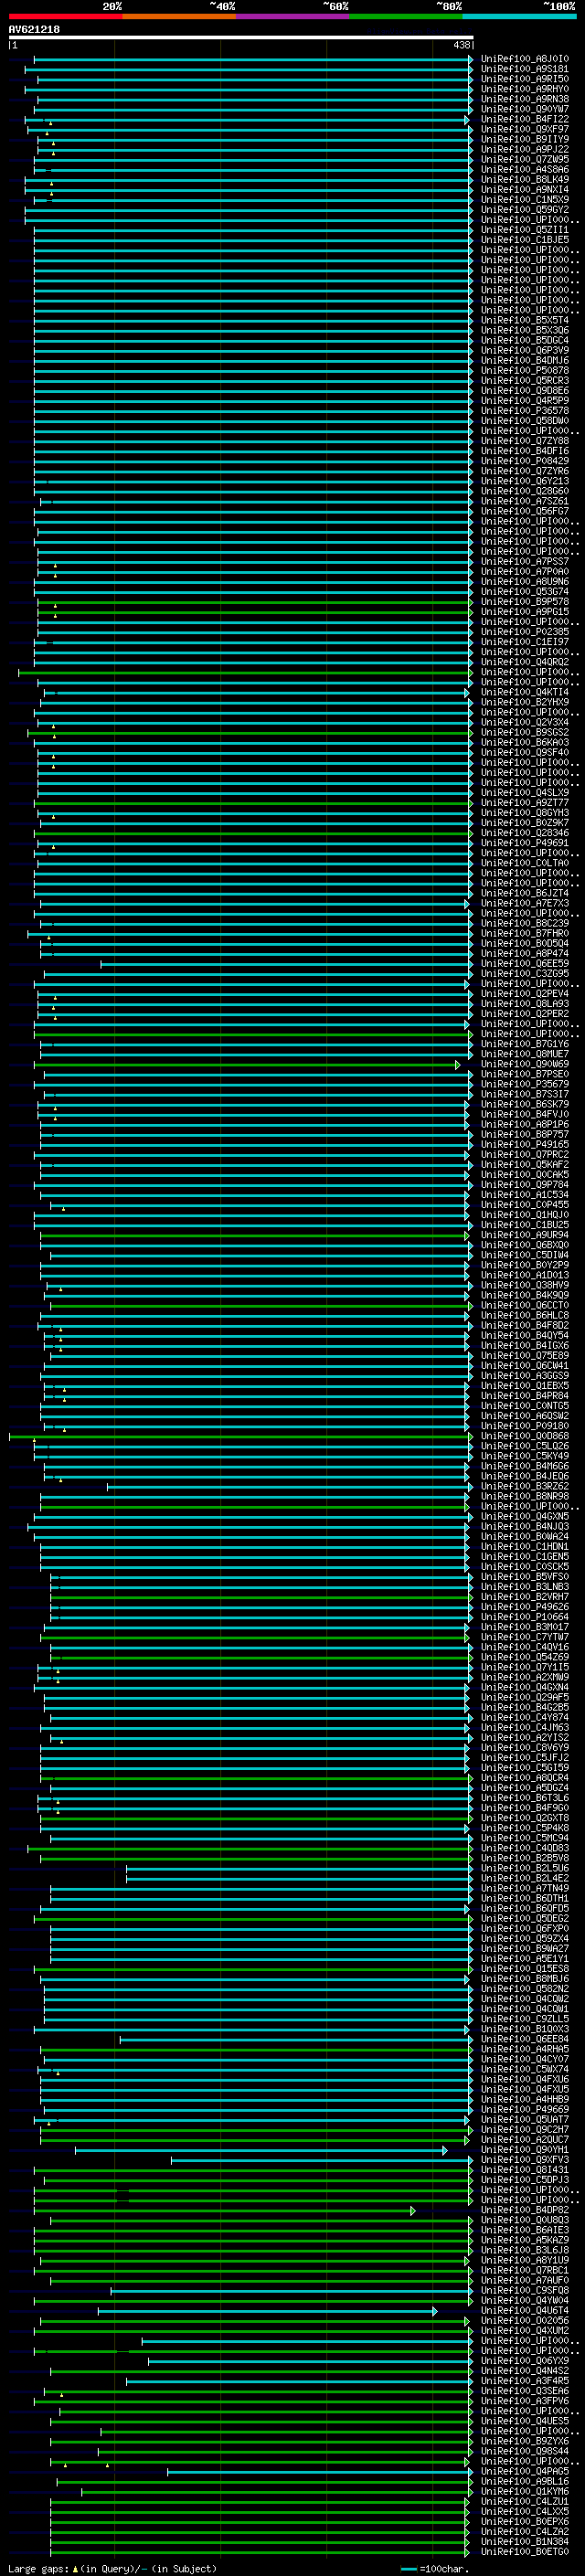Select hit UniRef100_Q5RCR3

coord(524,380)
